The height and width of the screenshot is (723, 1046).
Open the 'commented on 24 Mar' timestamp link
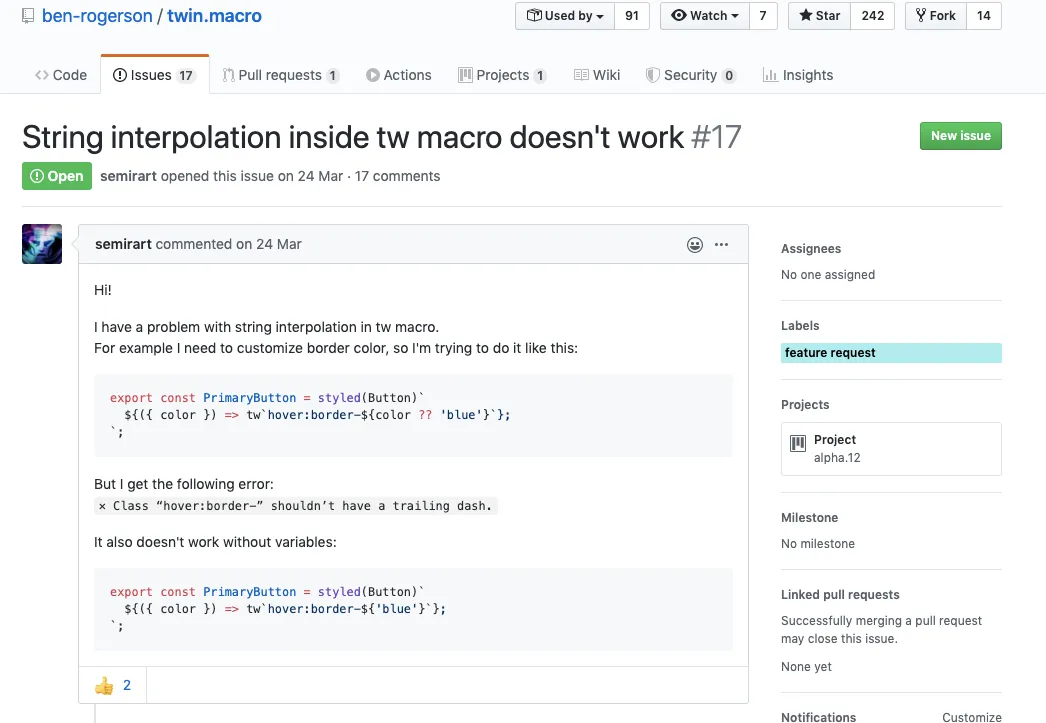click(228, 244)
